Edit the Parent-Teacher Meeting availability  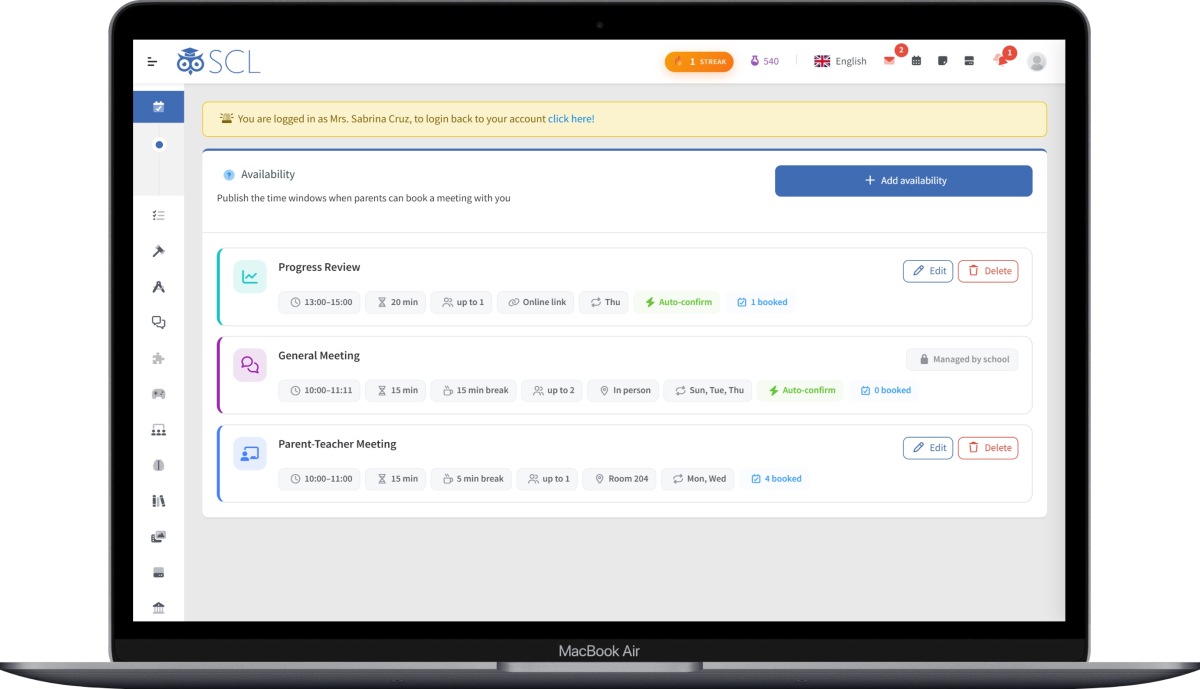coord(928,448)
